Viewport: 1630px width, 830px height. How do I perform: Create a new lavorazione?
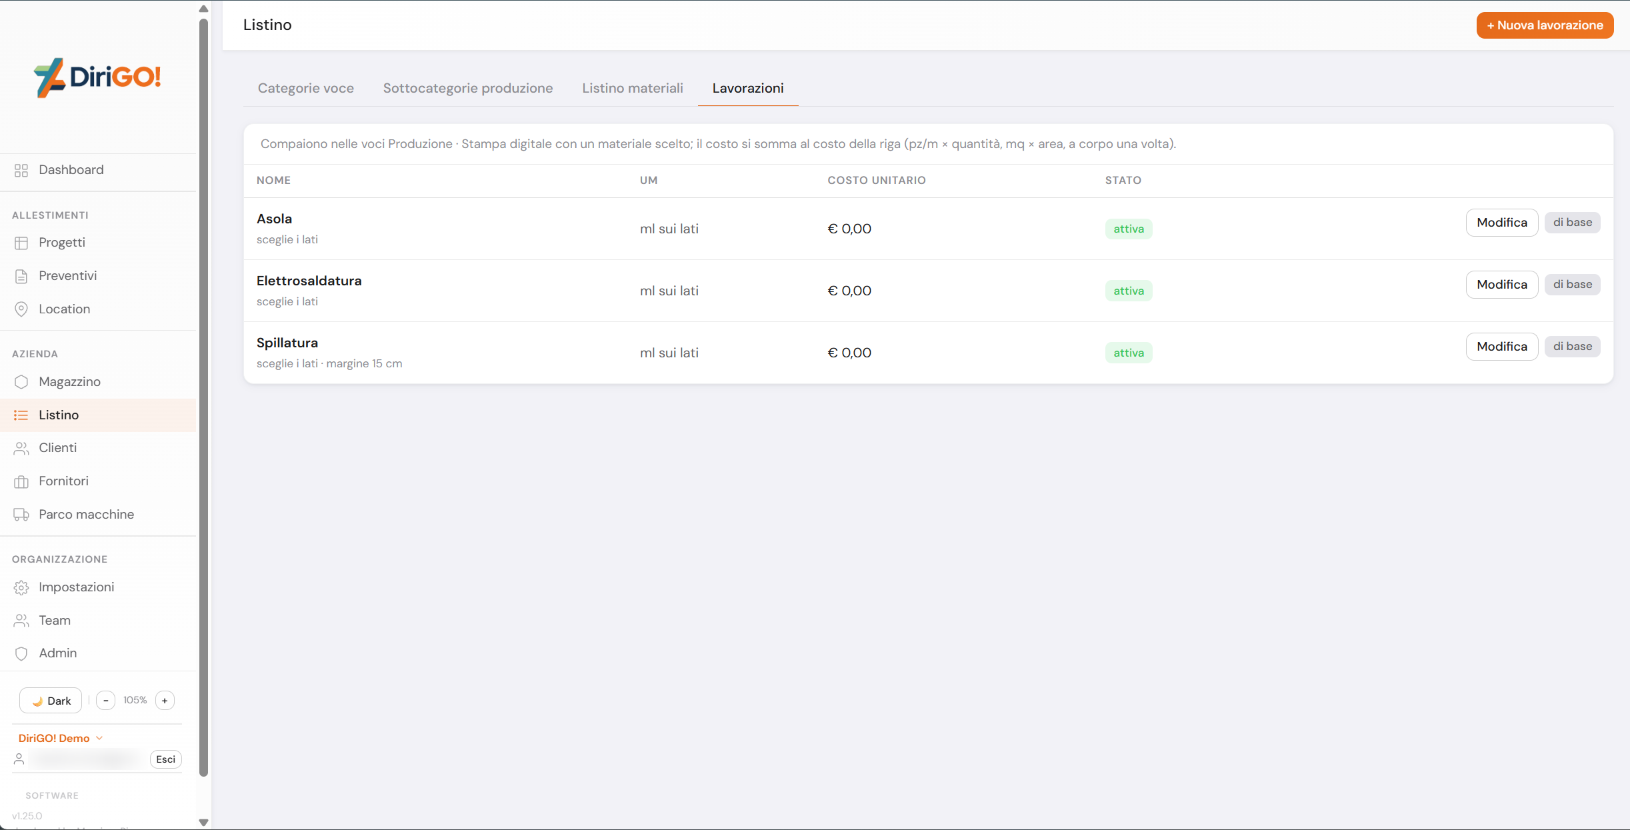point(1545,25)
